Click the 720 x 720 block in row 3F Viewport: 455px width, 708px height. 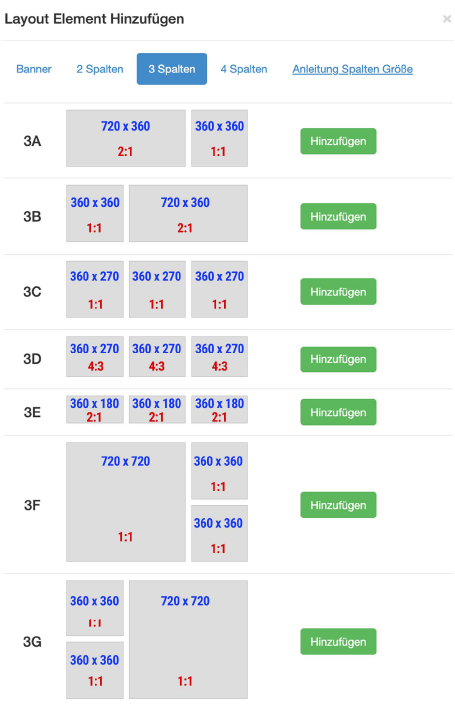coord(126,502)
